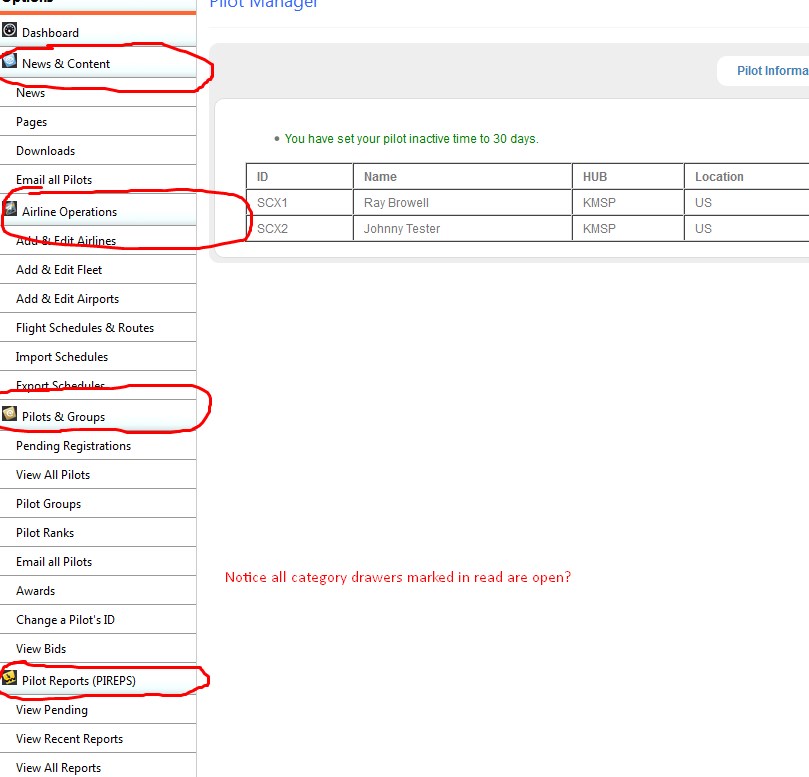Open Pilot Ranks
The width and height of the screenshot is (809, 777).
(98, 532)
